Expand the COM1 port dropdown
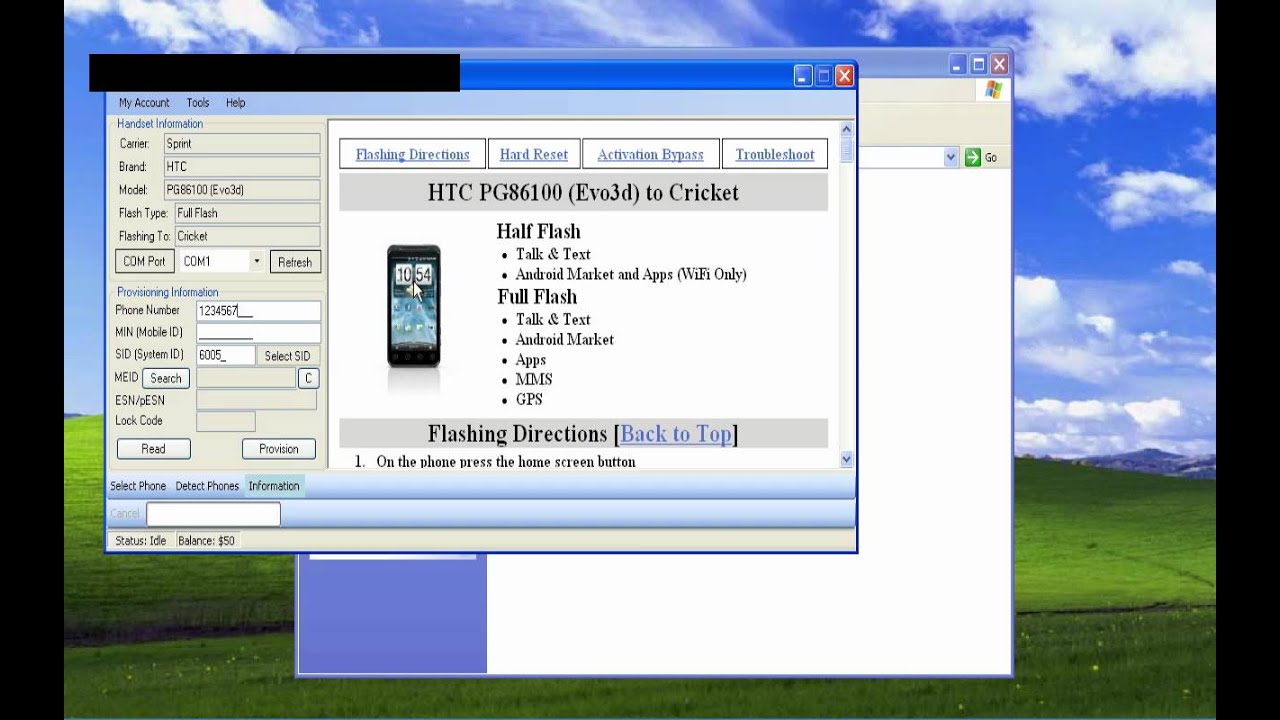This screenshot has width=1280, height=720. 256,262
